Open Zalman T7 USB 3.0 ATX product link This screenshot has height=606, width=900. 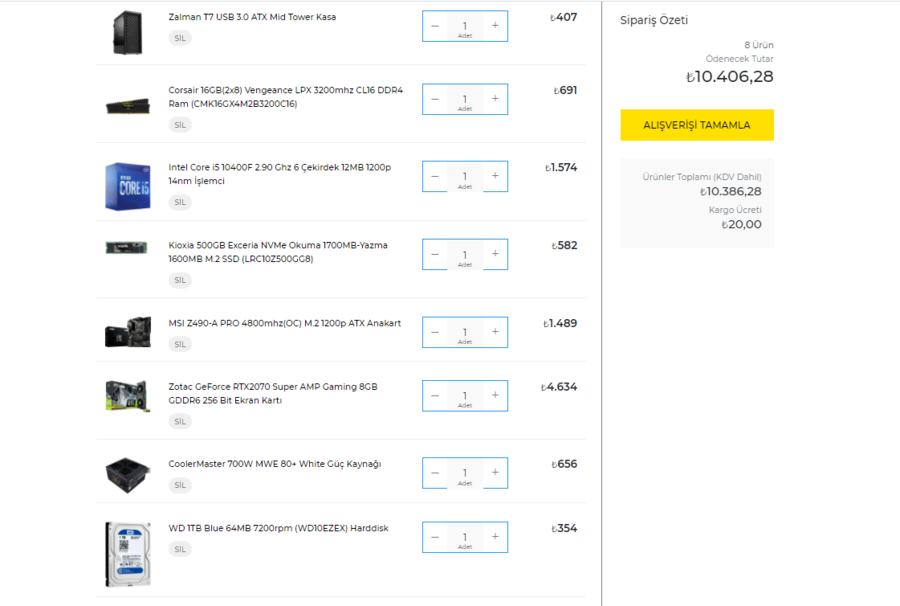point(252,17)
